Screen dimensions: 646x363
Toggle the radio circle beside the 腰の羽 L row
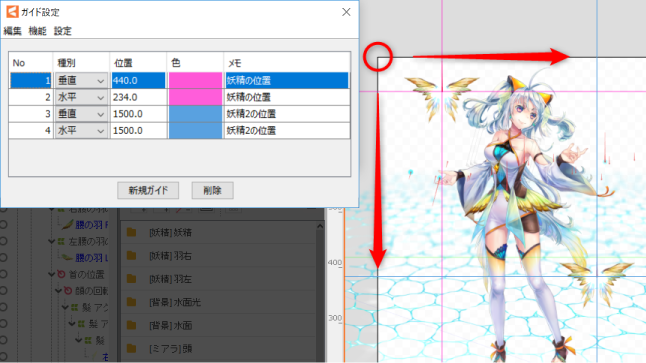coord(4,258)
